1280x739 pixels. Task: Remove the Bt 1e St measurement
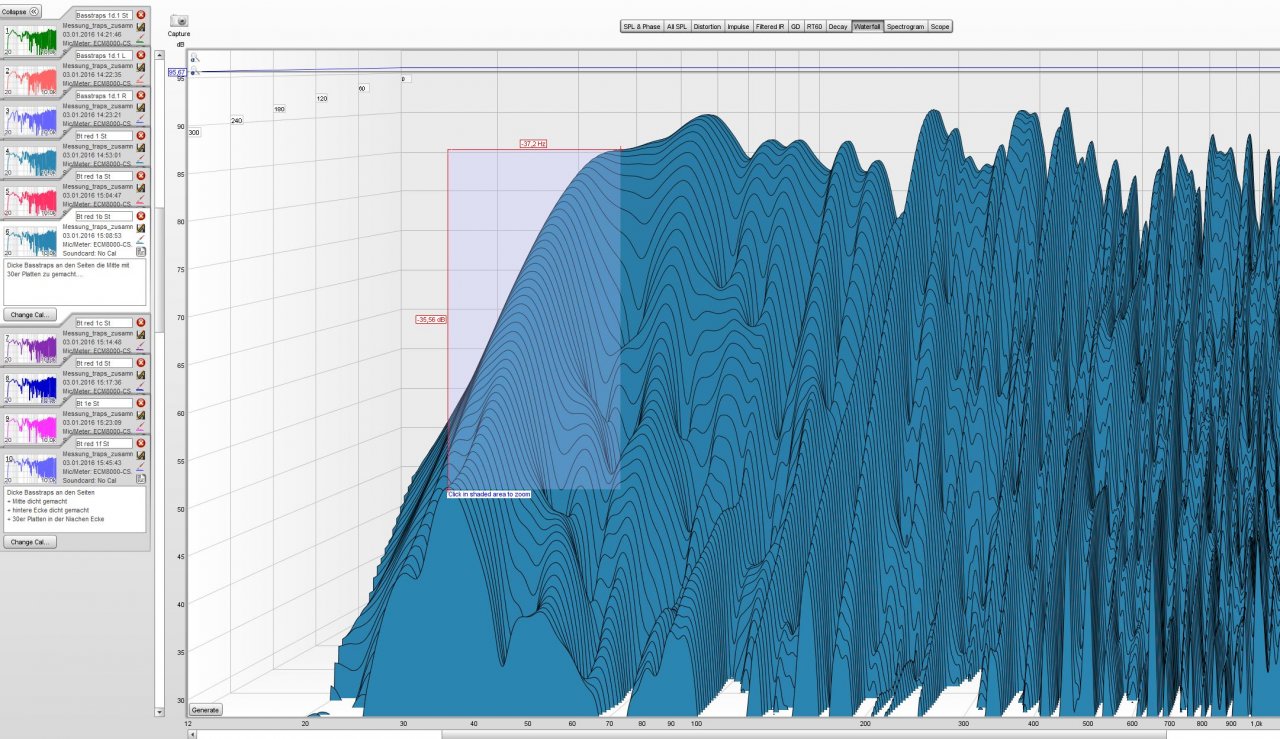(141, 402)
